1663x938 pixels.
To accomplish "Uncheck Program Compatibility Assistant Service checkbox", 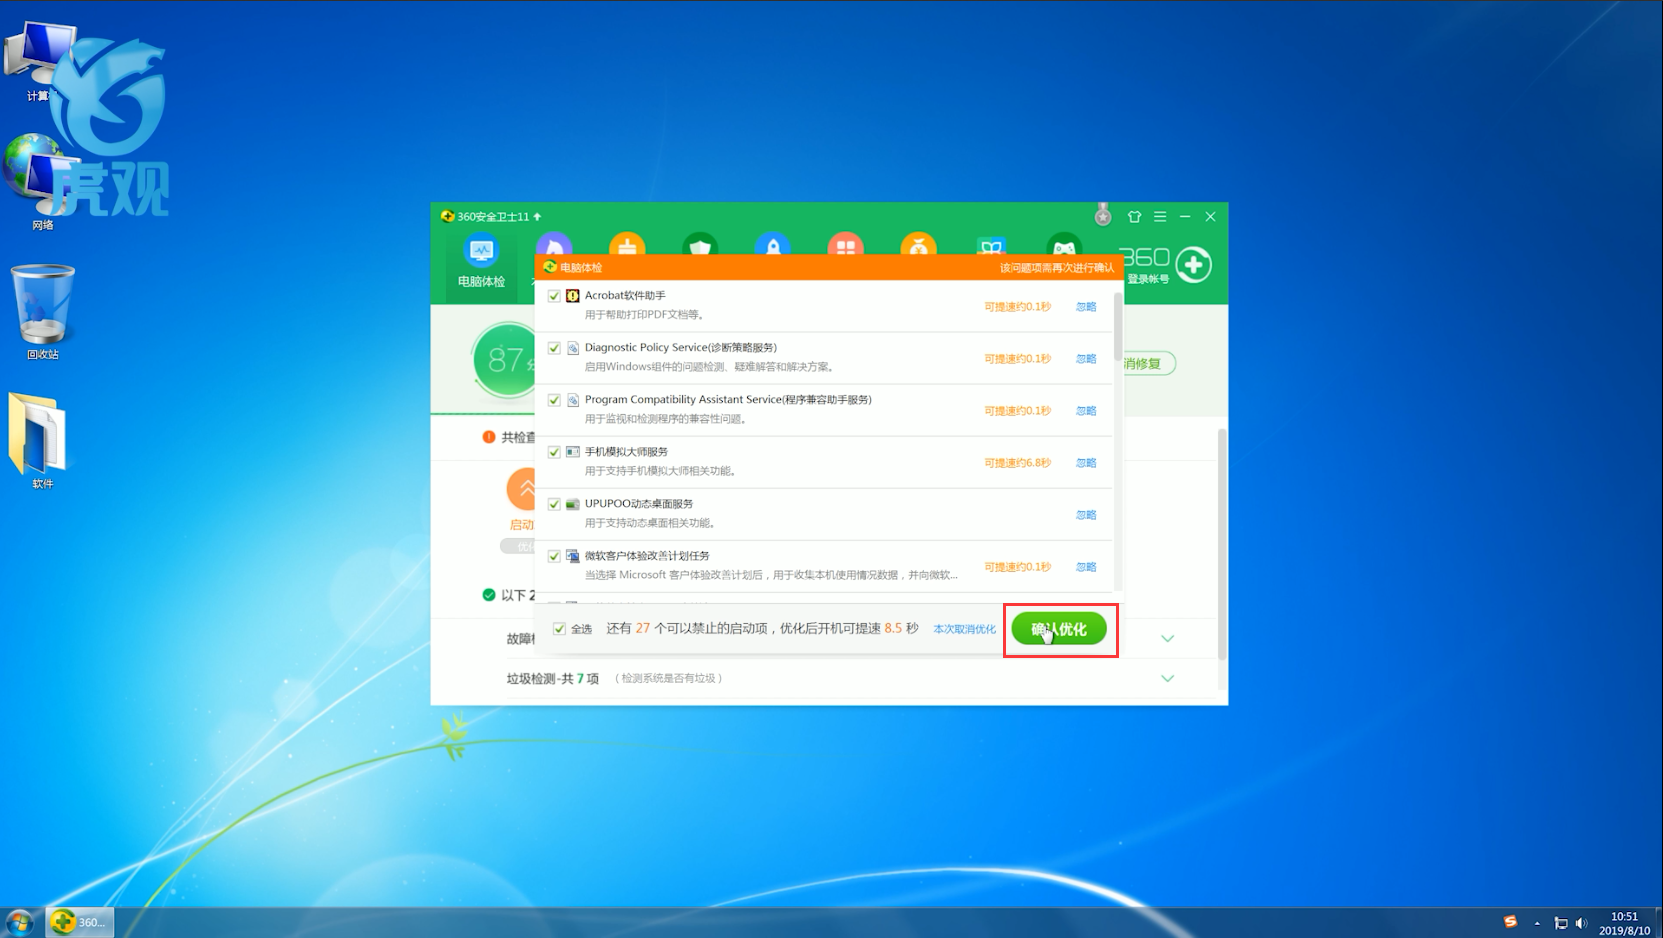I will [x=554, y=400].
